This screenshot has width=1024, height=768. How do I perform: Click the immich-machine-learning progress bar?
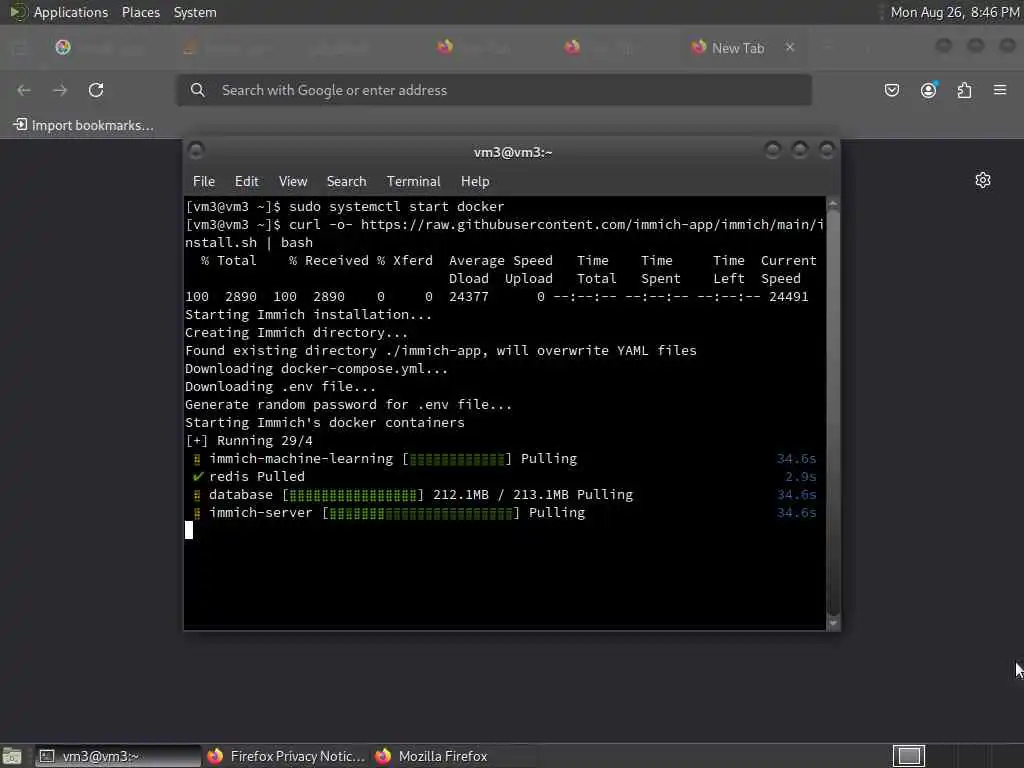[457, 459]
